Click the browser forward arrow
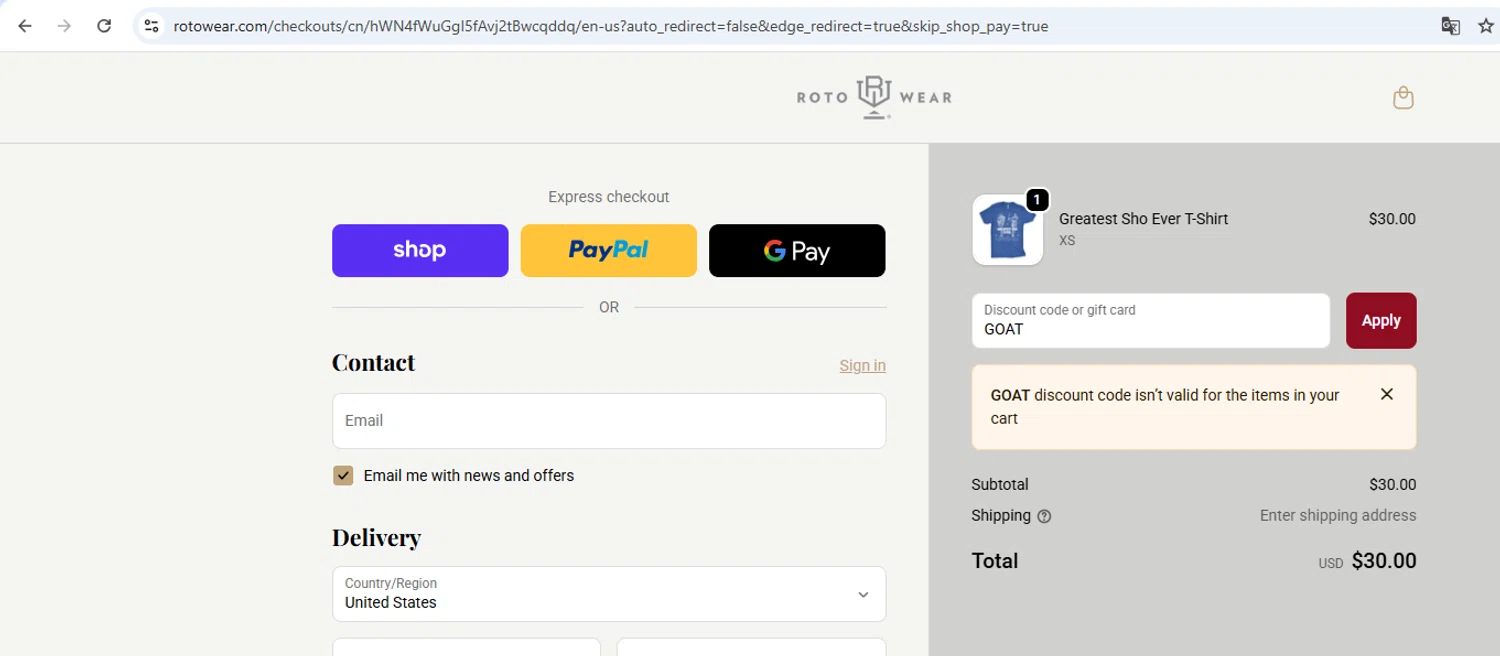Viewport: 1500px width, 656px height. (x=64, y=26)
